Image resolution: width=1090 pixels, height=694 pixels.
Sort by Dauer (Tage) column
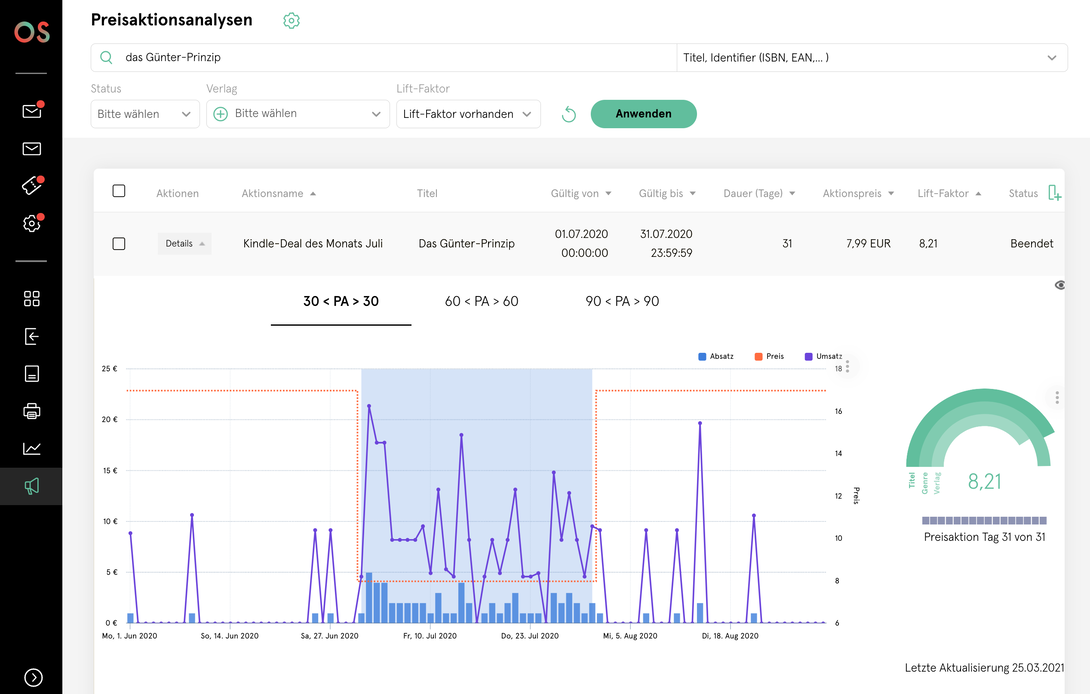coord(759,193)
